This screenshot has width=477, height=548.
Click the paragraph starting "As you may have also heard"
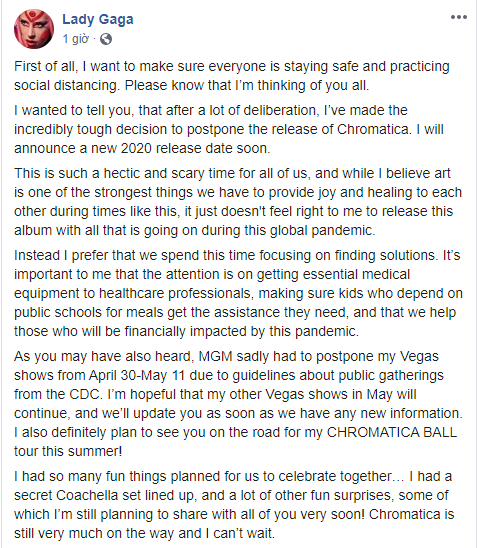click(x=238, y=404)
